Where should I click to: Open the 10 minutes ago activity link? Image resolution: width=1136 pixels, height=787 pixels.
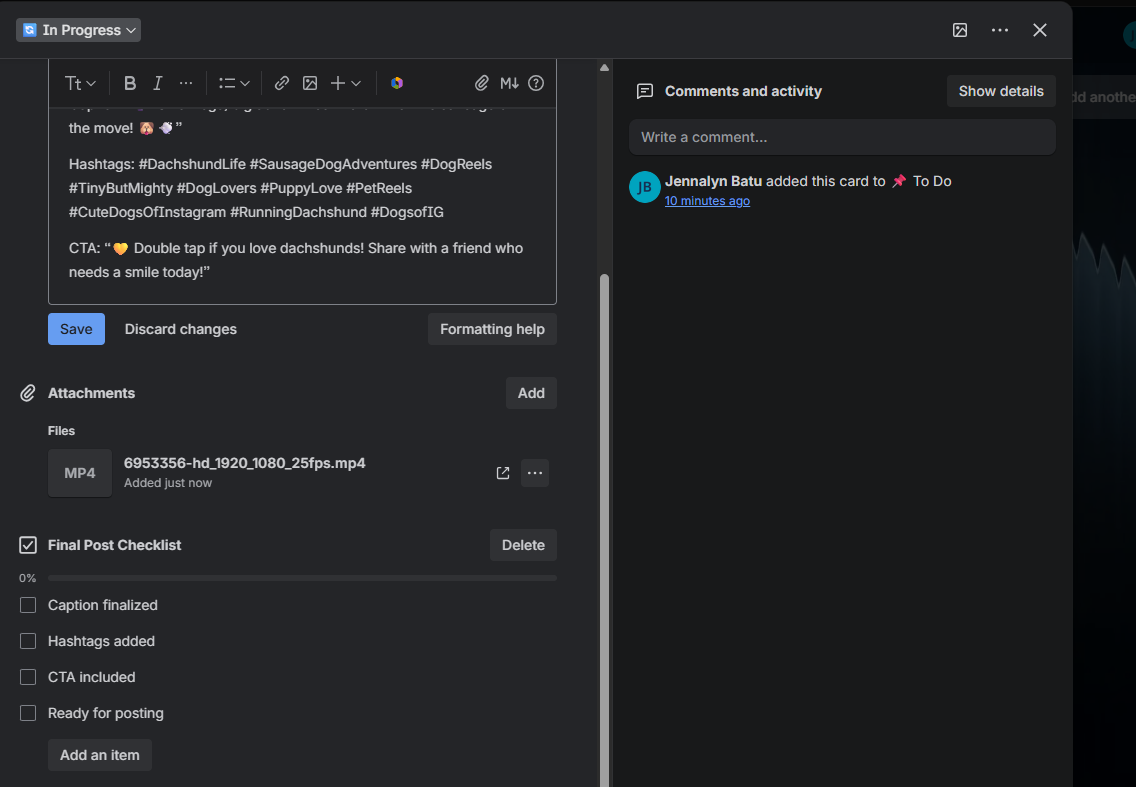click(707, 201)
